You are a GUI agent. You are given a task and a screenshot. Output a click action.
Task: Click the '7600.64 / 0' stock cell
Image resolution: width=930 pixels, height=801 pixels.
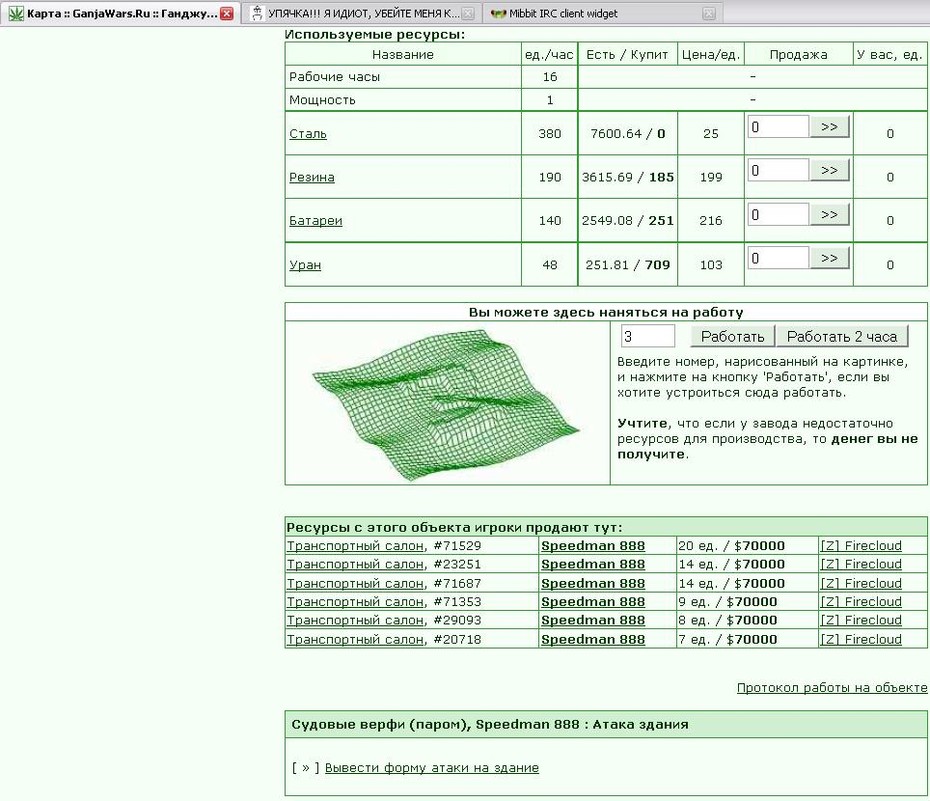628,134
